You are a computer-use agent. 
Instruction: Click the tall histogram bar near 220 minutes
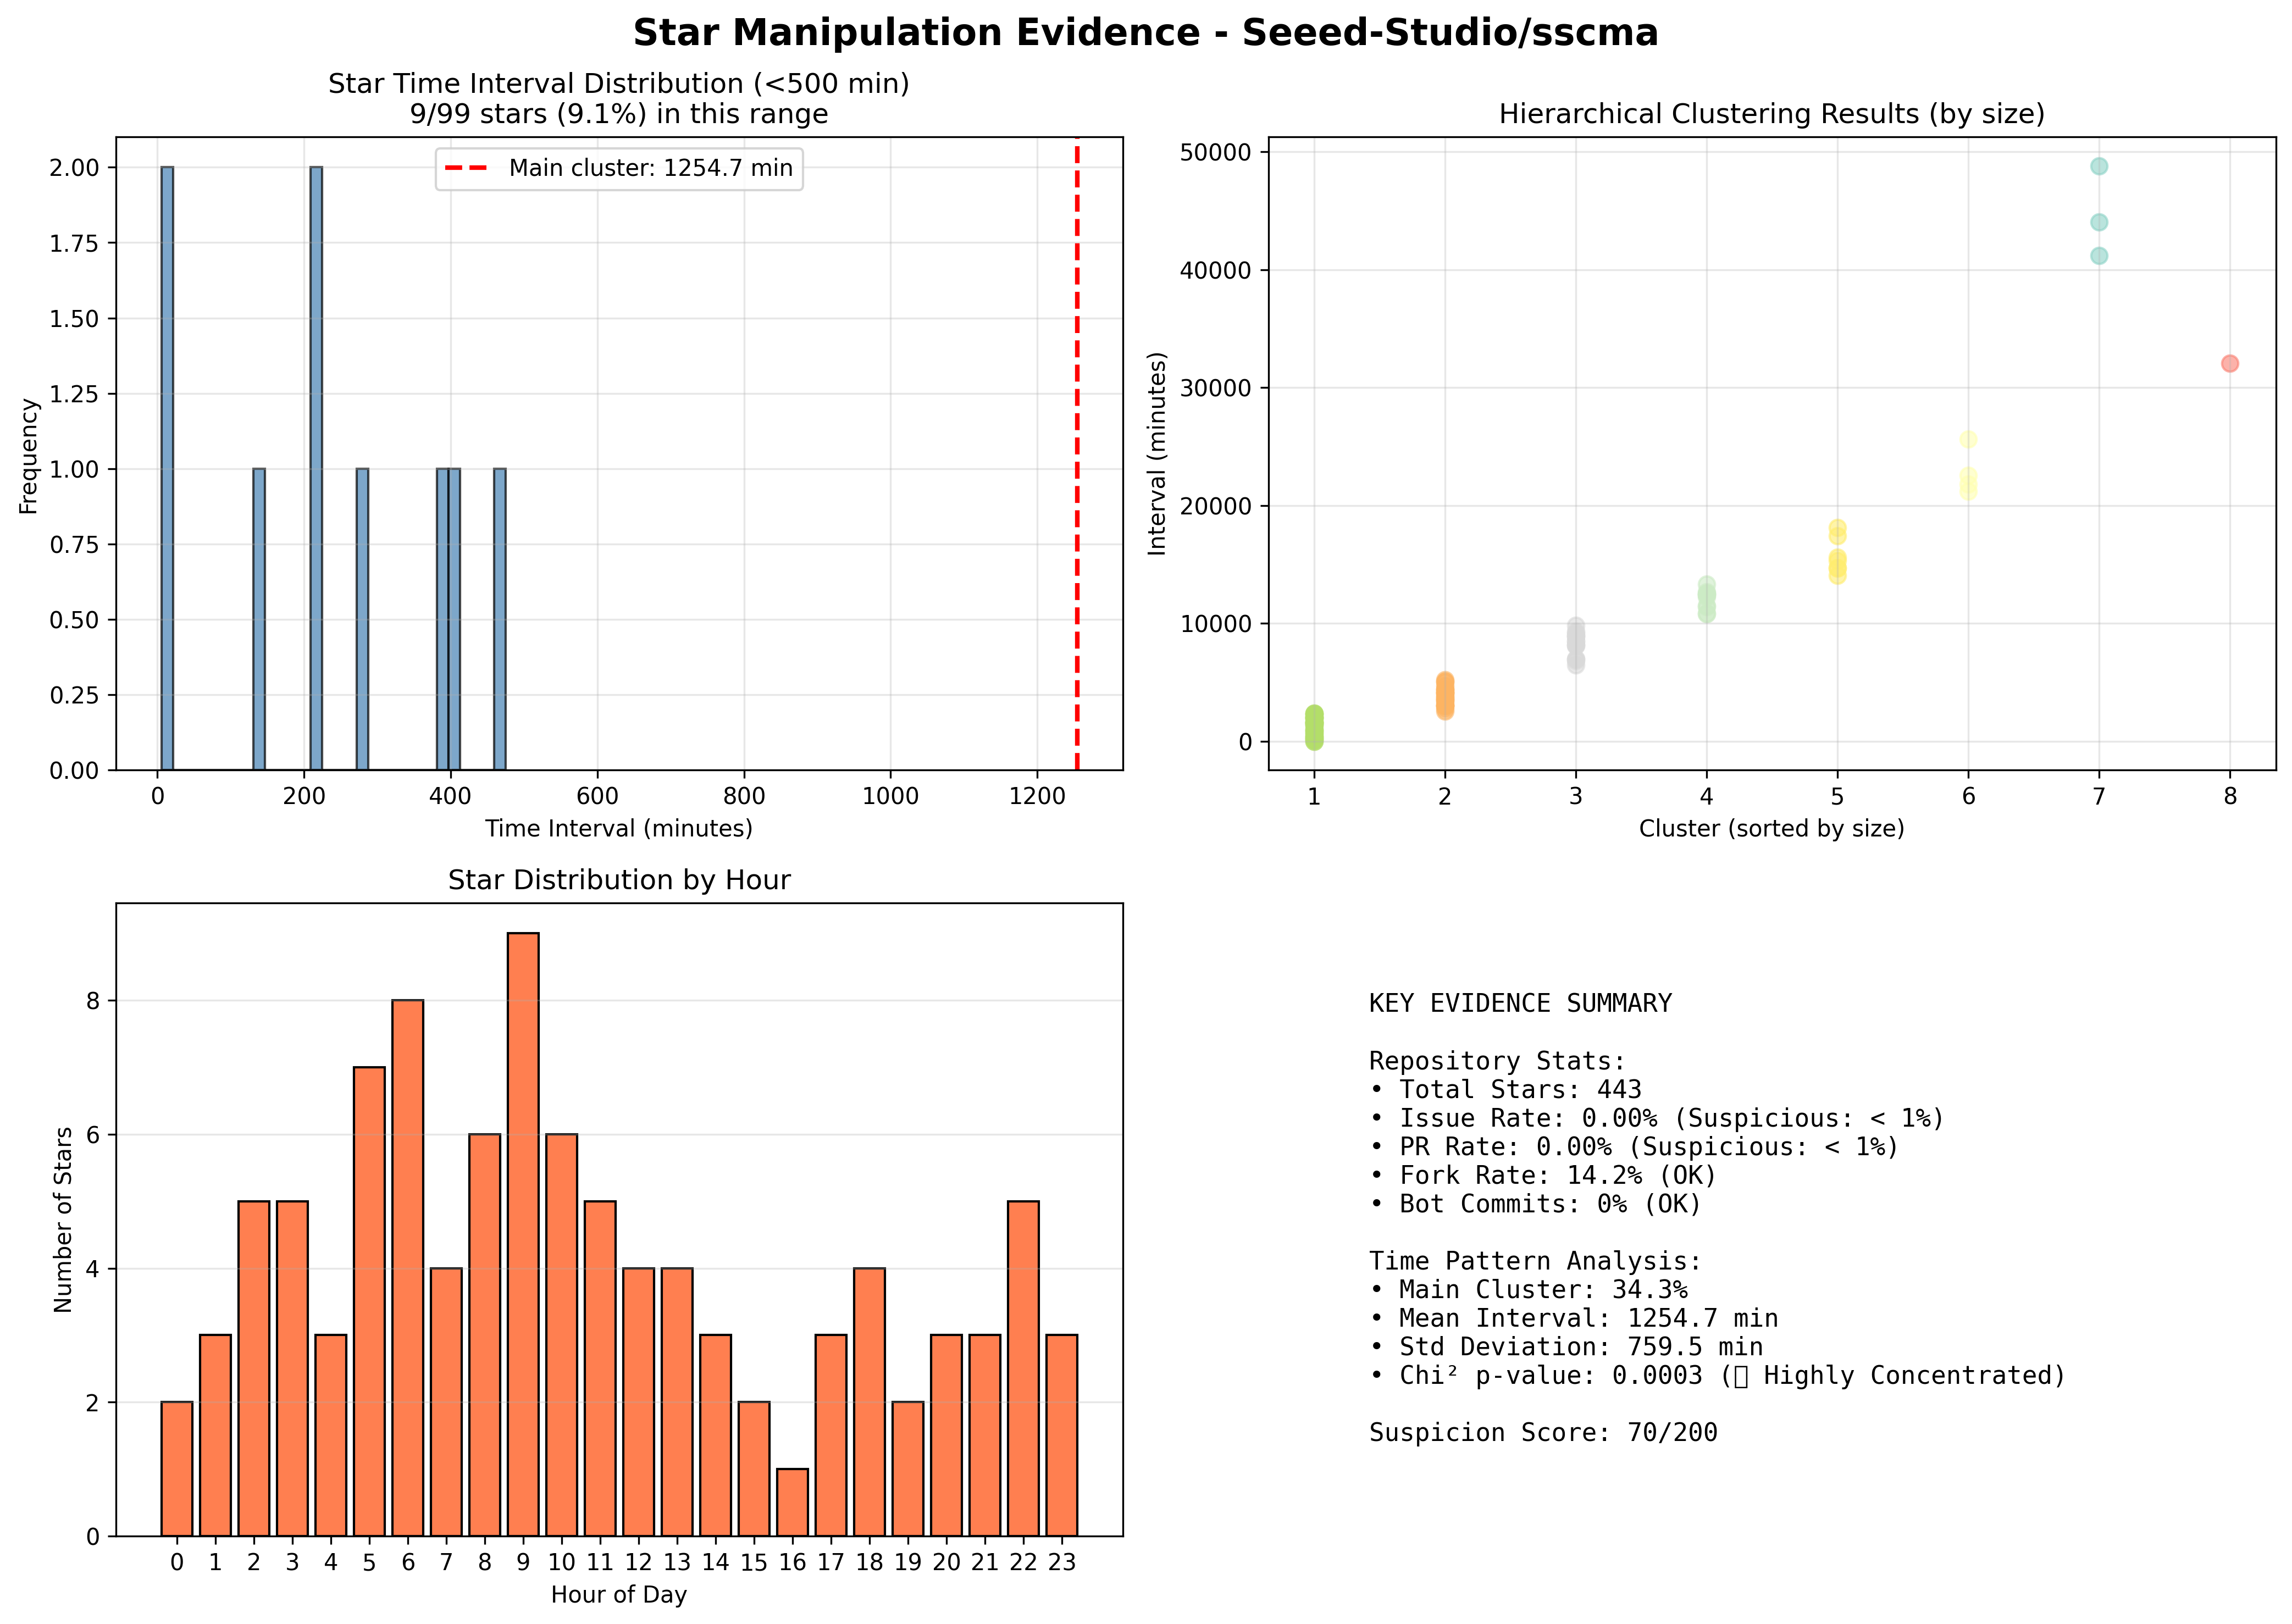pos(316,468)
